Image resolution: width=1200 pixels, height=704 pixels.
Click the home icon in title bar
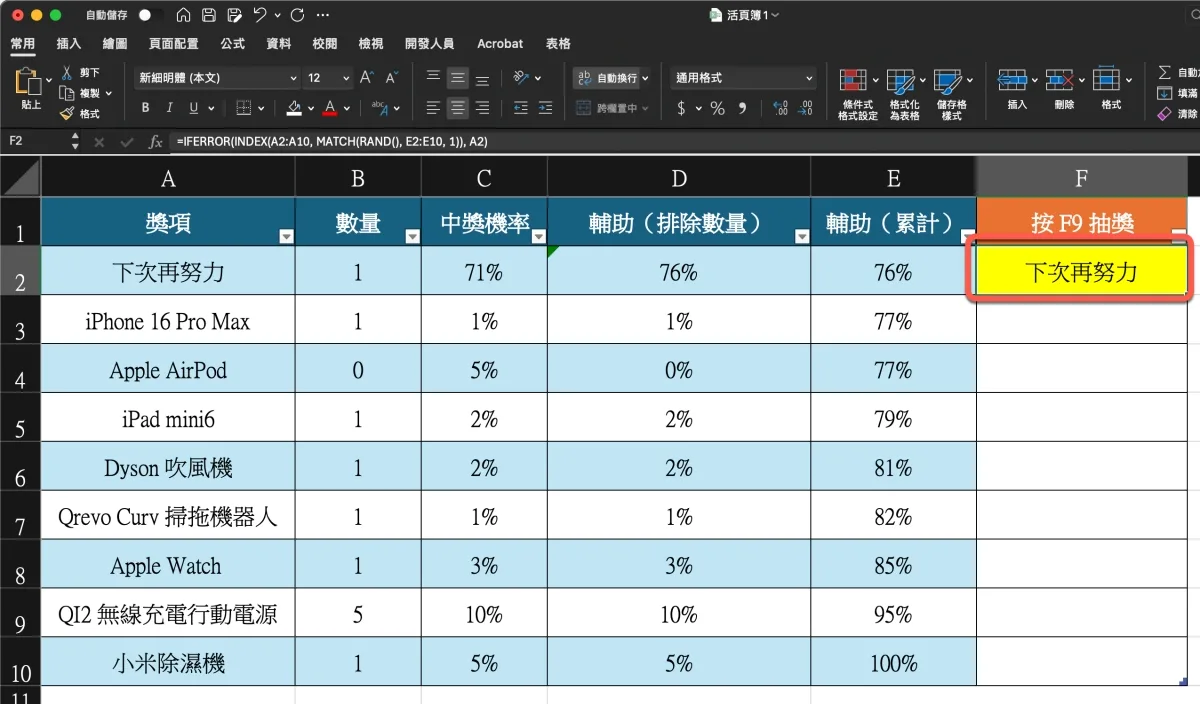pyautogui.click(x=183, y=16)
